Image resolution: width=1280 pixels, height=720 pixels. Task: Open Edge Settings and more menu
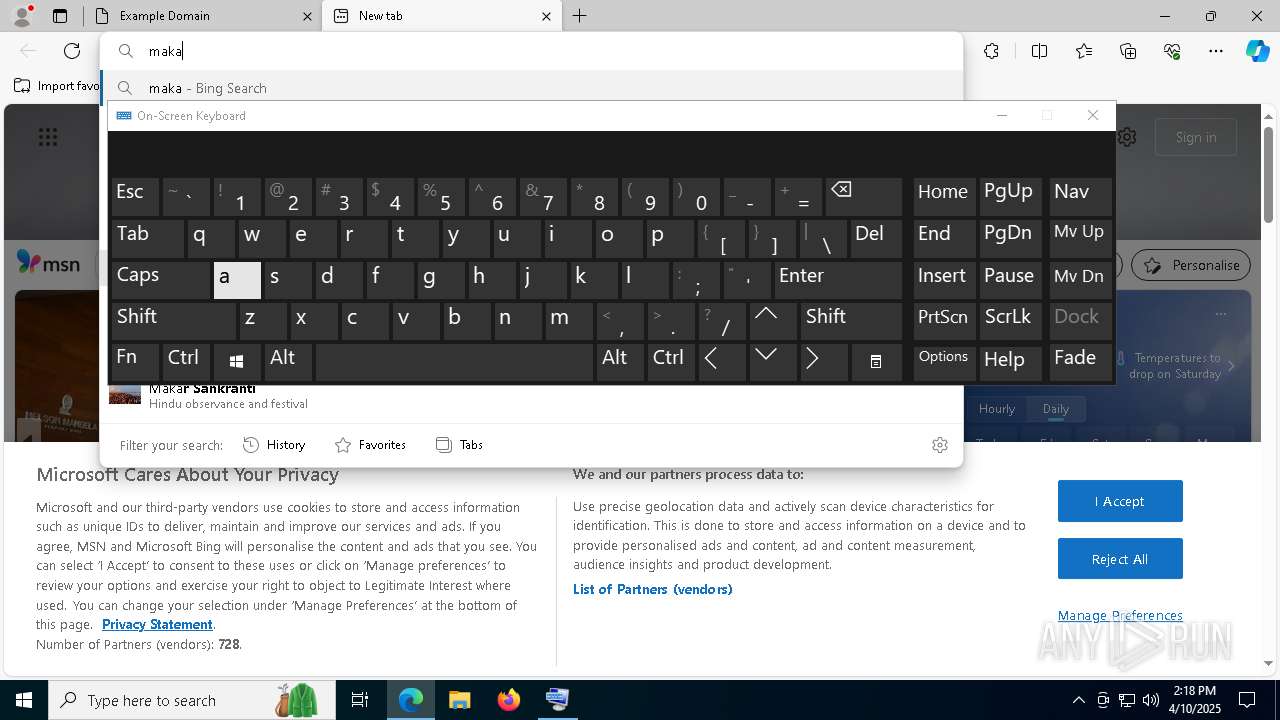pyautogui.click(x=1216, y=51)
